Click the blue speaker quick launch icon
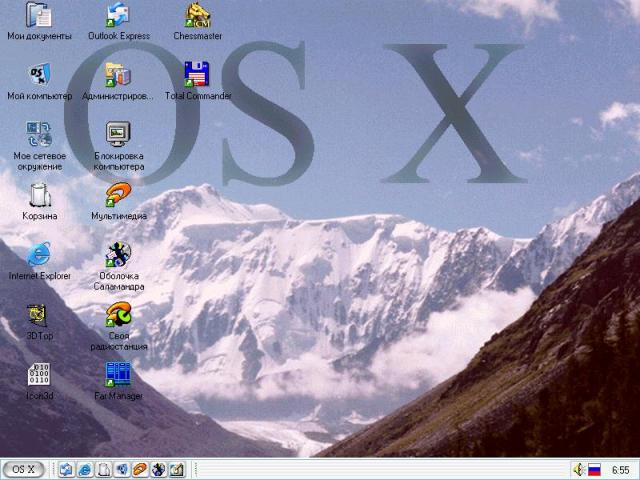Screen dimensions: 640x480 (x=122, y=470)
